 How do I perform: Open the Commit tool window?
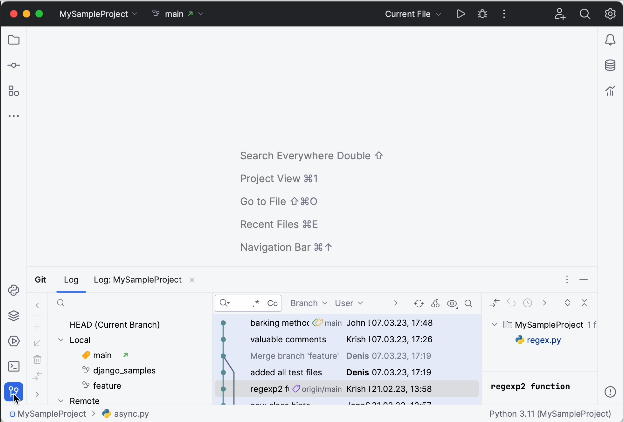[x=14, y=65]
